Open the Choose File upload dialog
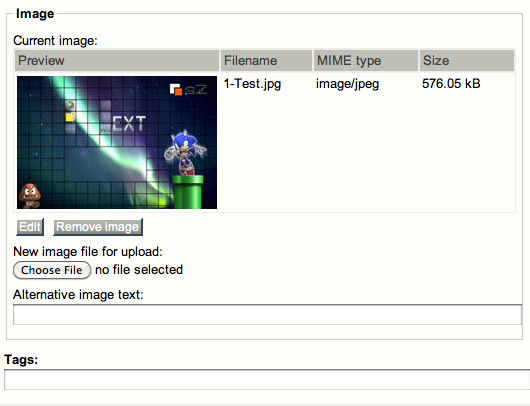The image size is (530, 406). (52, 270)
